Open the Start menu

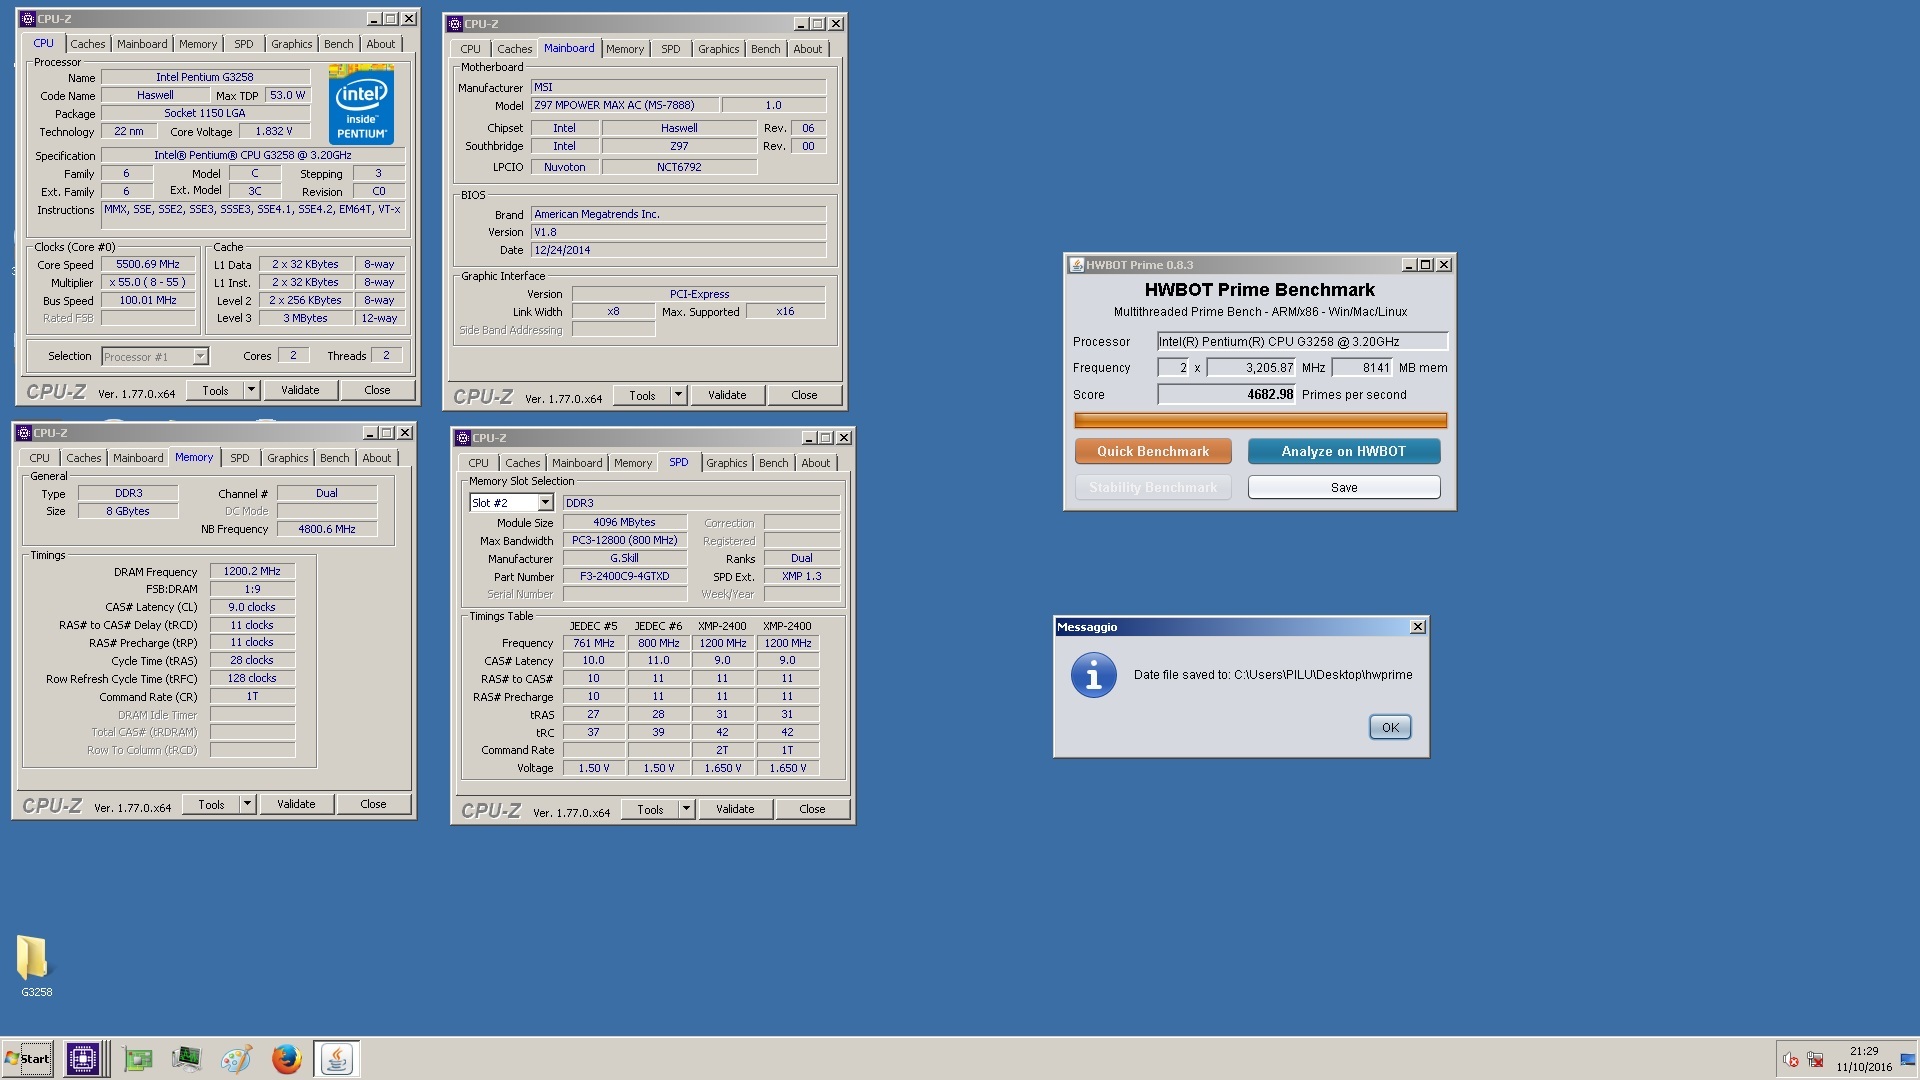coord(27,1059)
